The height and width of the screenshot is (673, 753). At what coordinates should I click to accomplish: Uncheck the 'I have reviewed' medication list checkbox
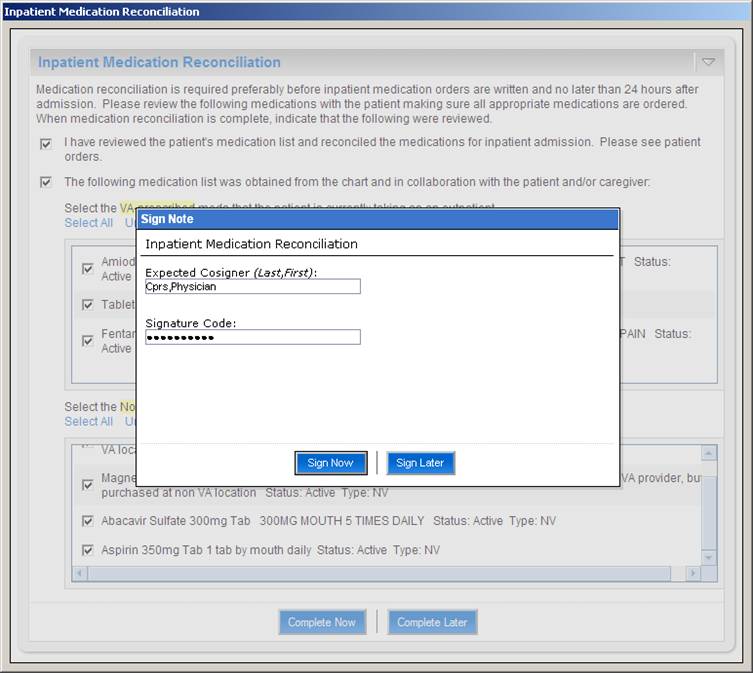coord(45,143)
